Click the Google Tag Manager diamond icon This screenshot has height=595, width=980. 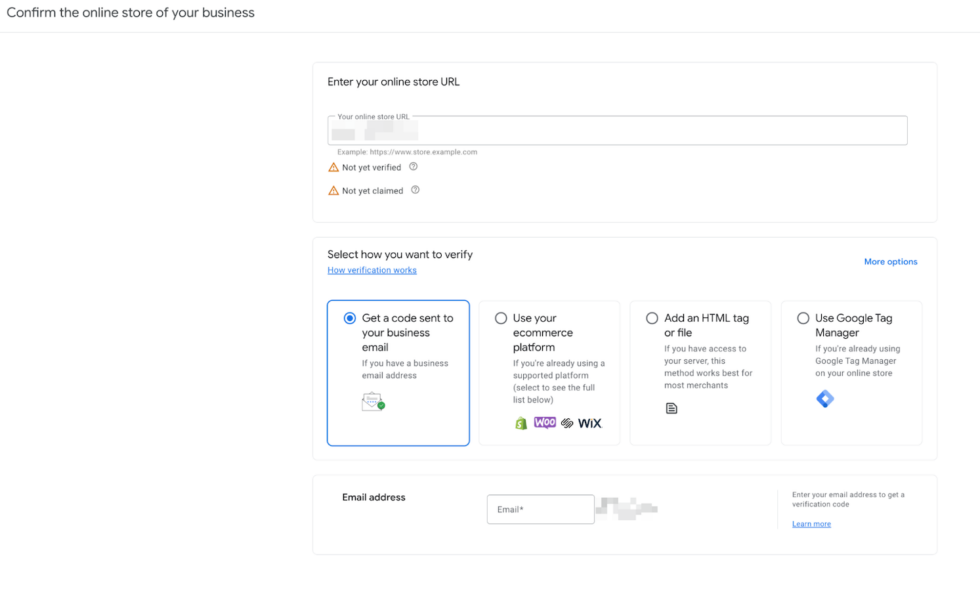[824, 397]
